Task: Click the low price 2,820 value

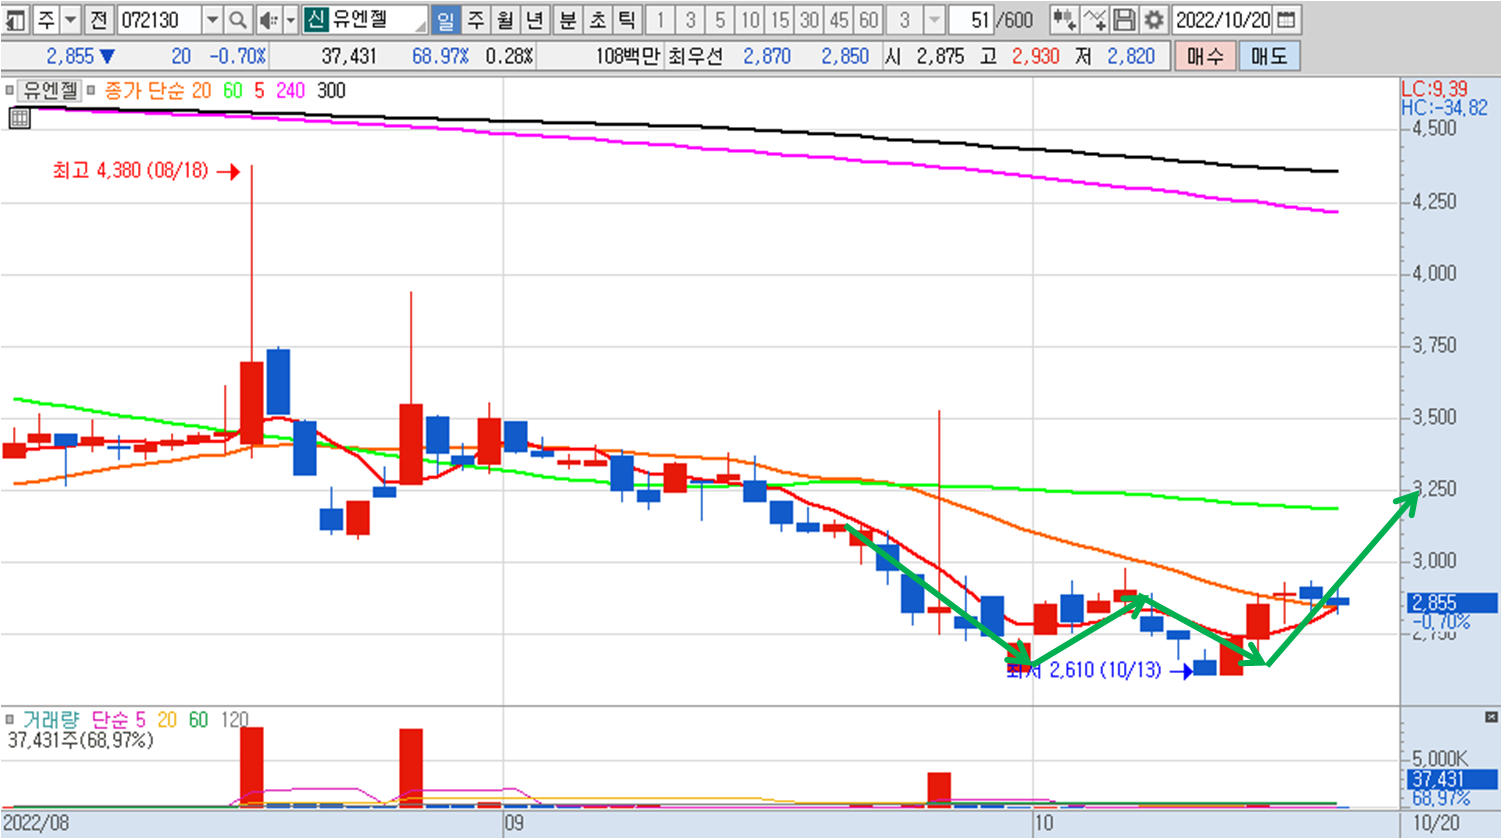Action: click(1131, 57)
